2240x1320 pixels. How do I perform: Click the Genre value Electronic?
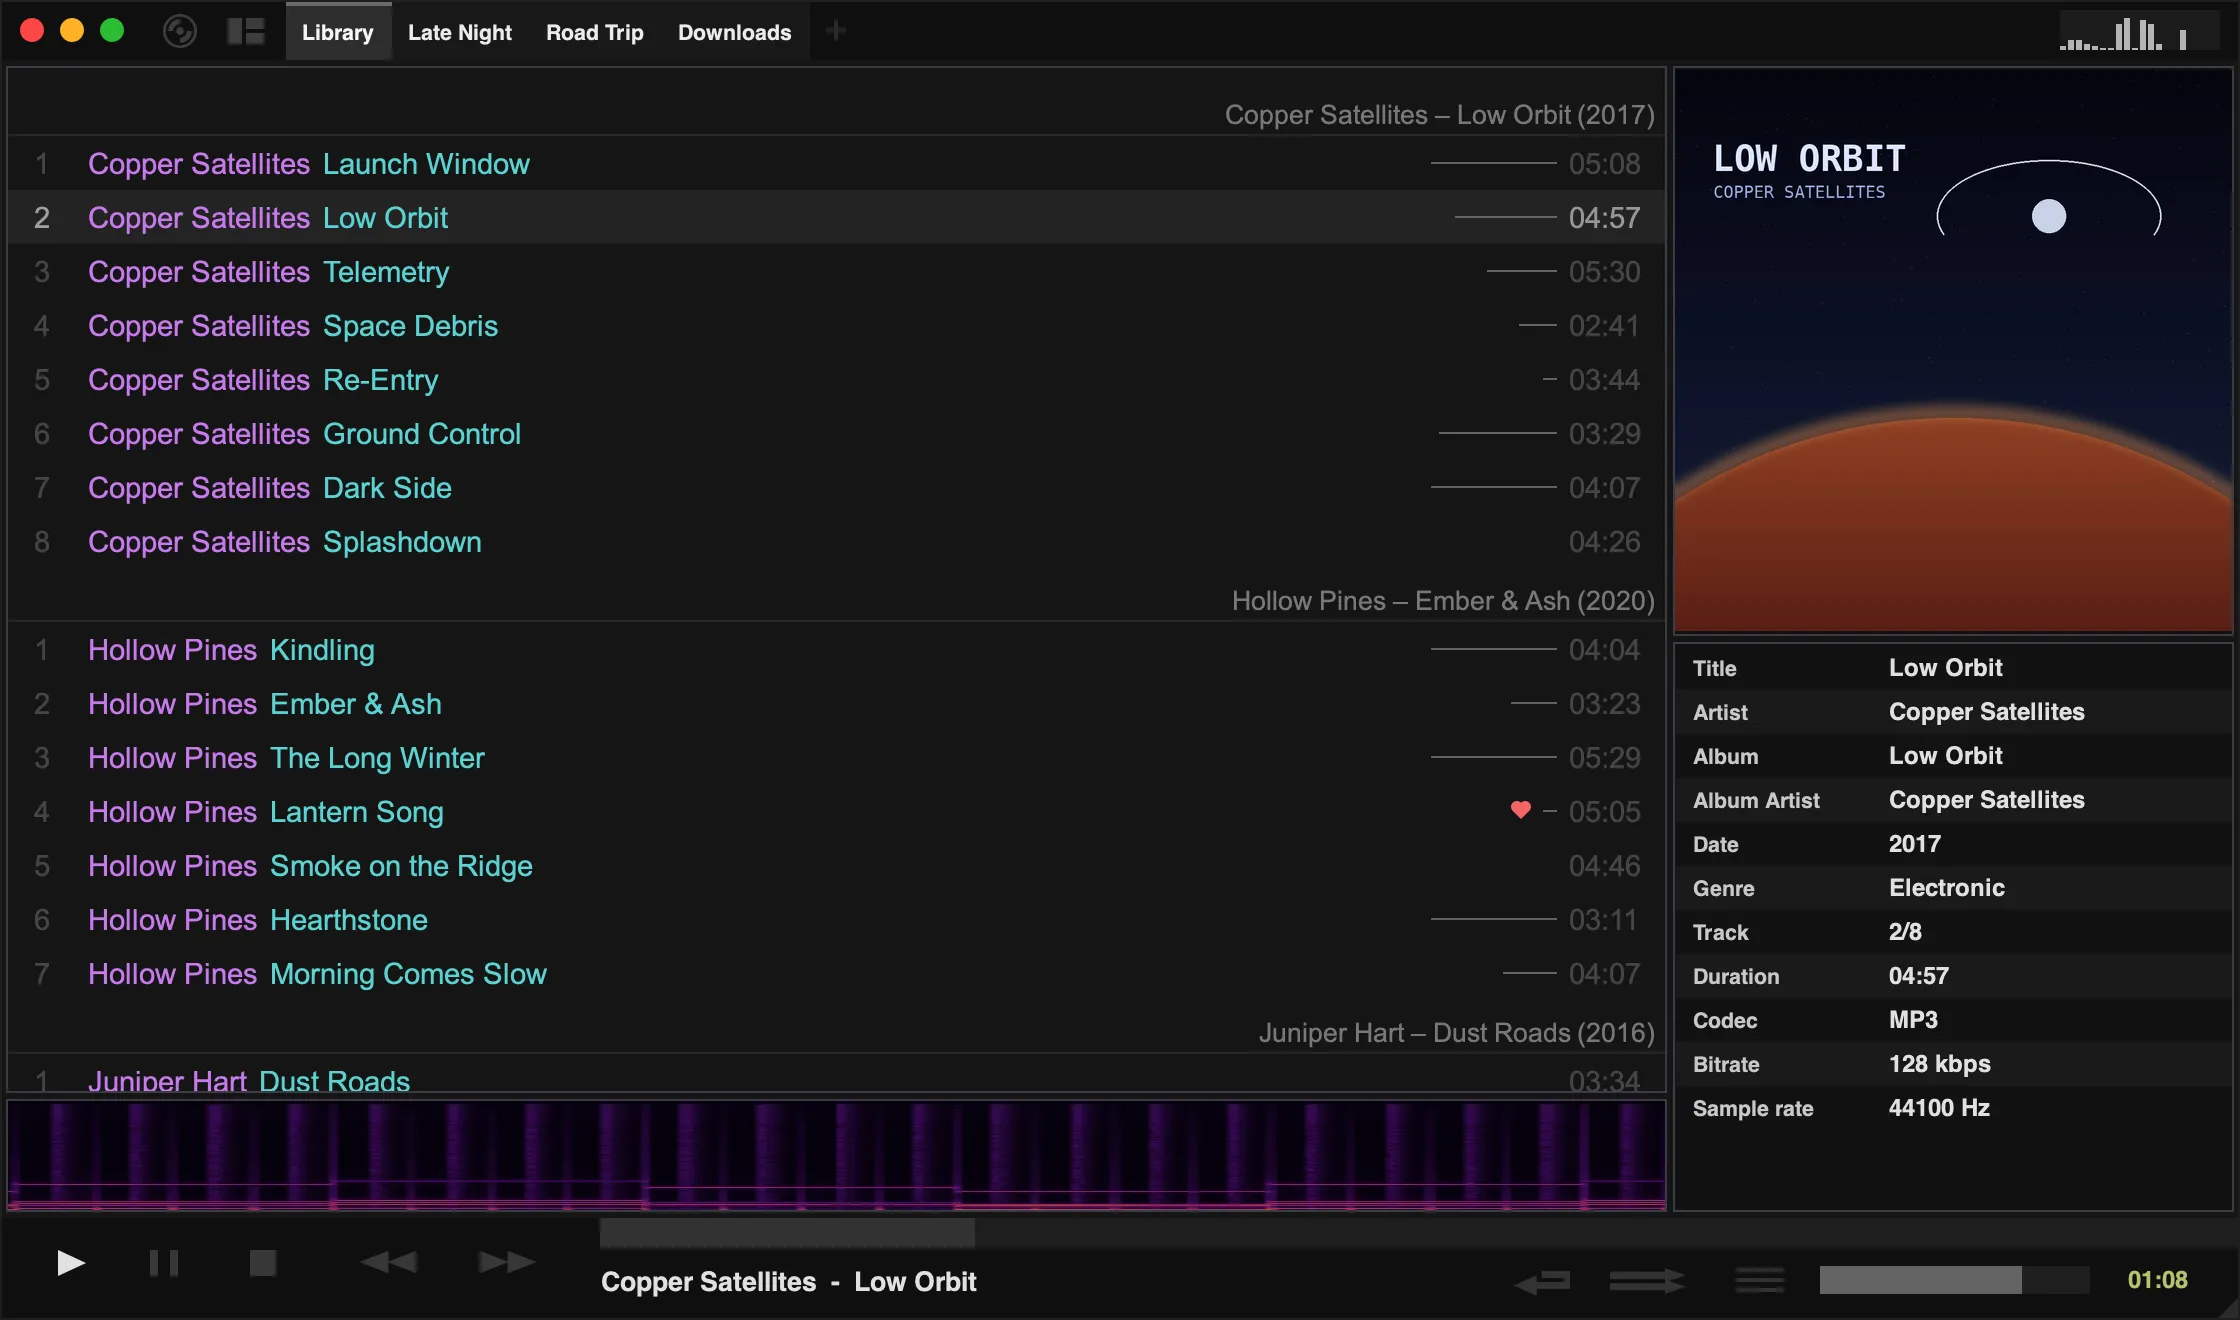point(1946,888)
